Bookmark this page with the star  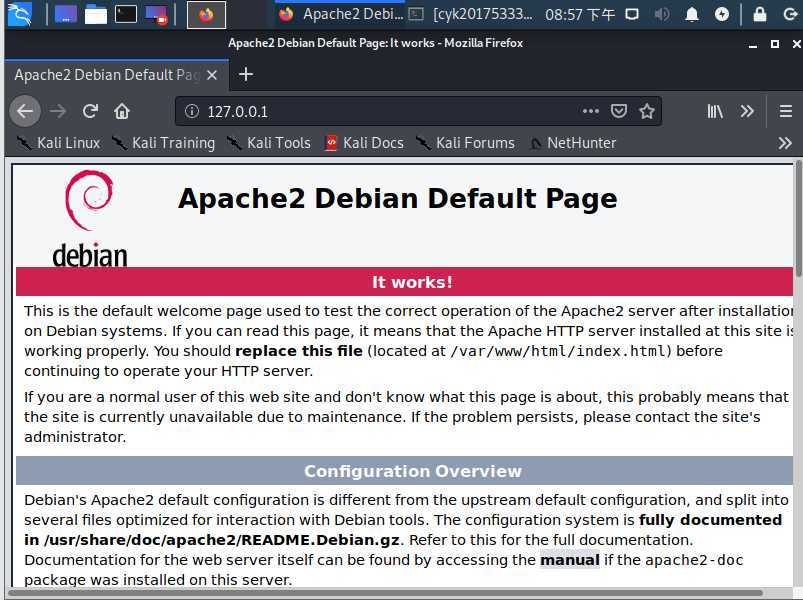pos(647,111)
